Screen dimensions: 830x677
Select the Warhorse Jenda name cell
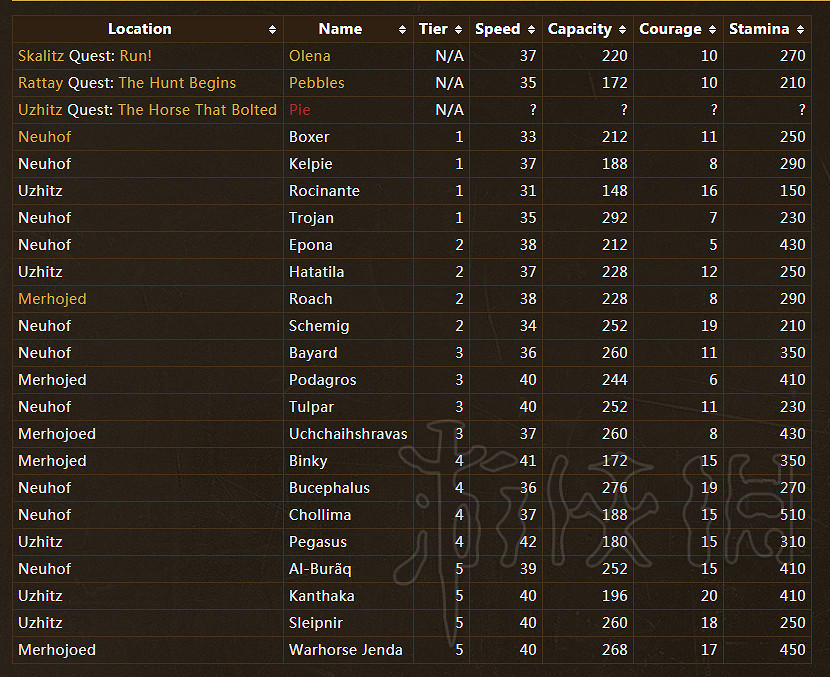[346, 650]
